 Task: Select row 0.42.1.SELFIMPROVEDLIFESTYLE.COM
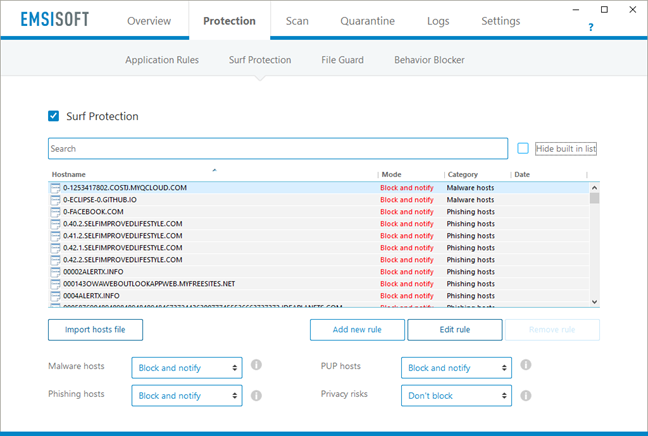[x=319, y=248]
